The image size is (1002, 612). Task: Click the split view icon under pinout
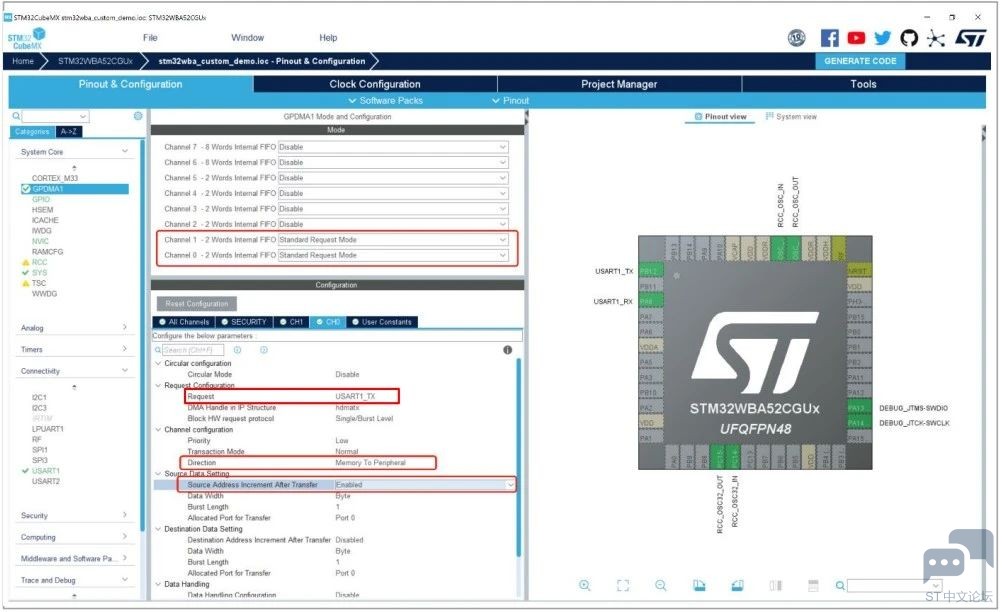pyautogui.click(x=776, y=585)
